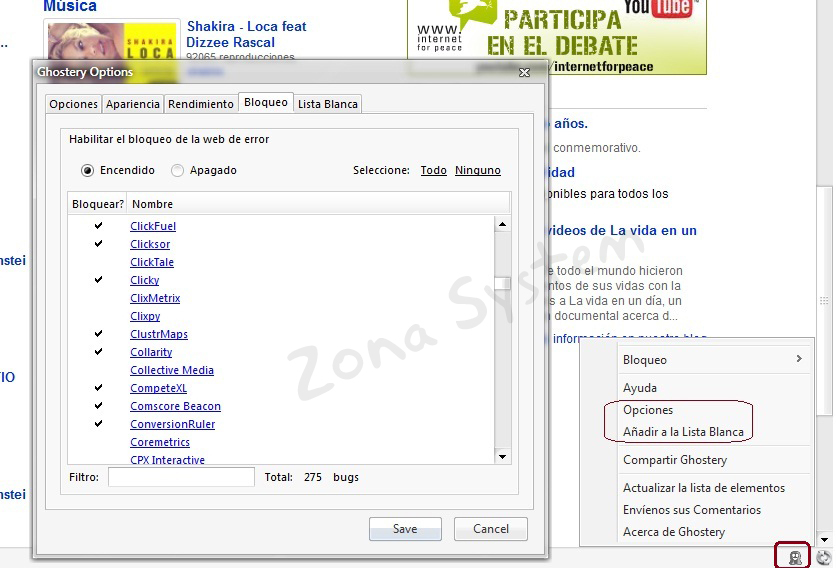The width and height of the screenshot is (836, 568).
Task: Uncheck the CompeteXL block checkmark
Action: (x=99, y=388)
